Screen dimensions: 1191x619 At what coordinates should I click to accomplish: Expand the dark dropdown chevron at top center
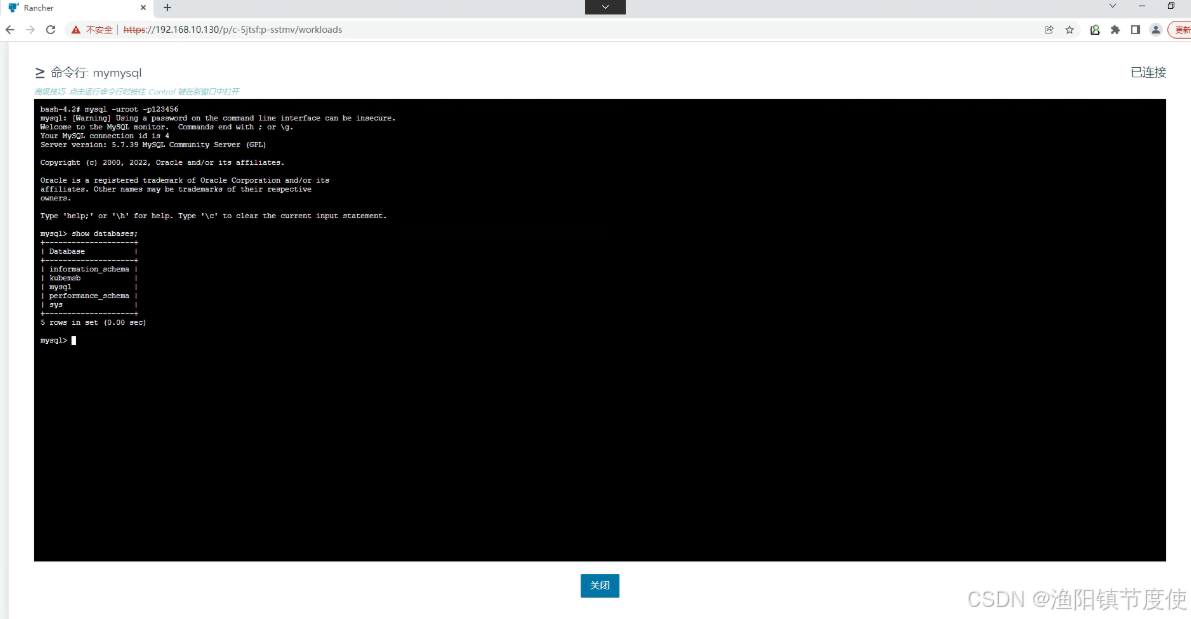click(x=605, y=7)
